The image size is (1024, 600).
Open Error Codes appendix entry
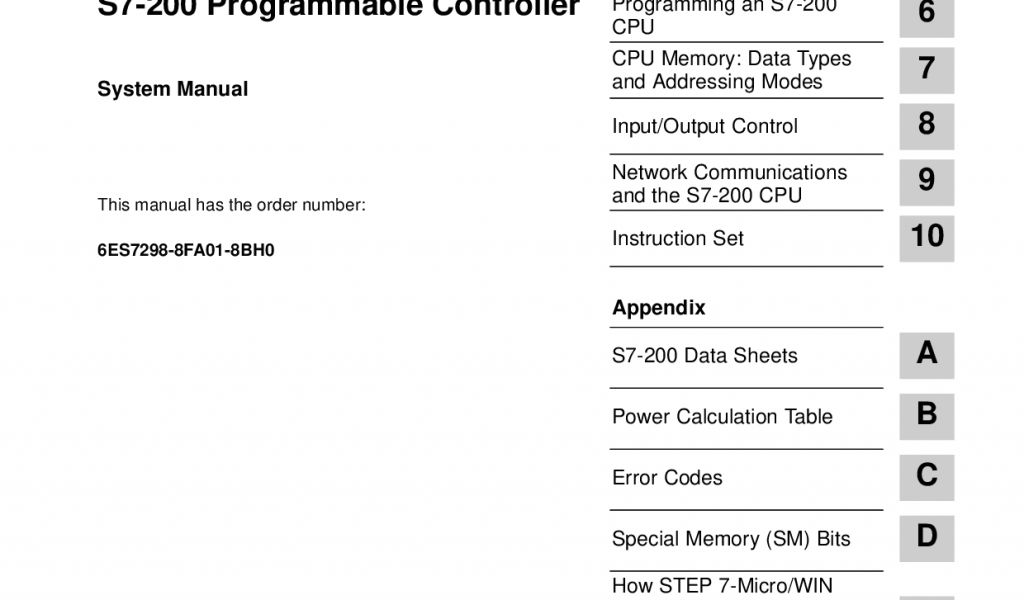(667, 478)
